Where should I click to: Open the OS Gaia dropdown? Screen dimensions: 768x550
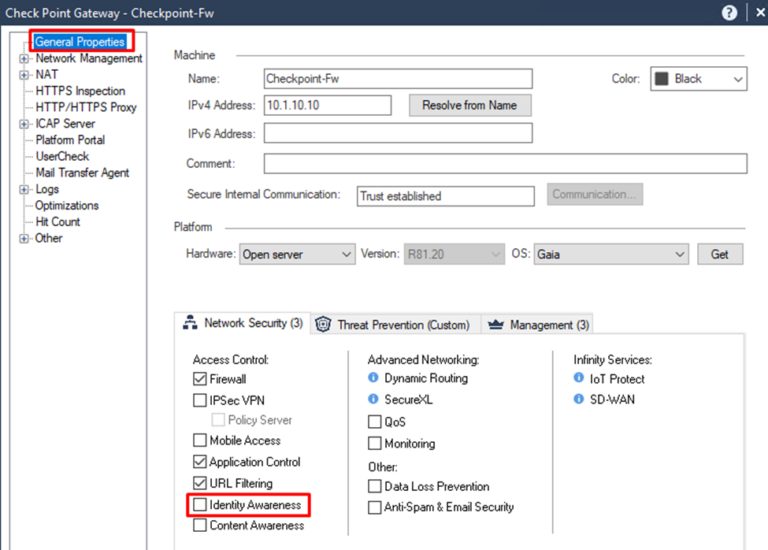[x=611, y=254]
